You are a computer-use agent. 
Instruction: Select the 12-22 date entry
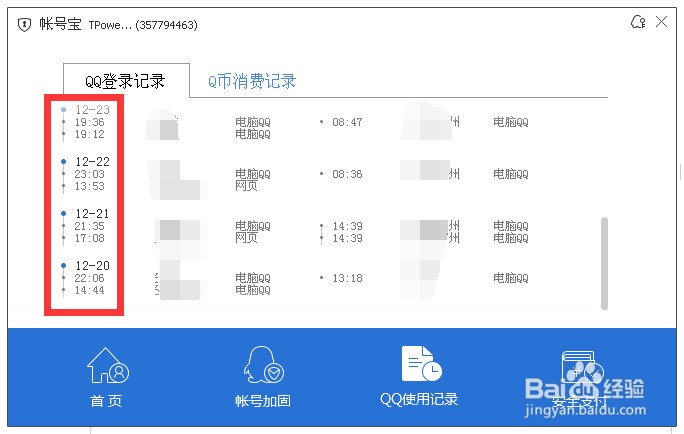(92, 161)
